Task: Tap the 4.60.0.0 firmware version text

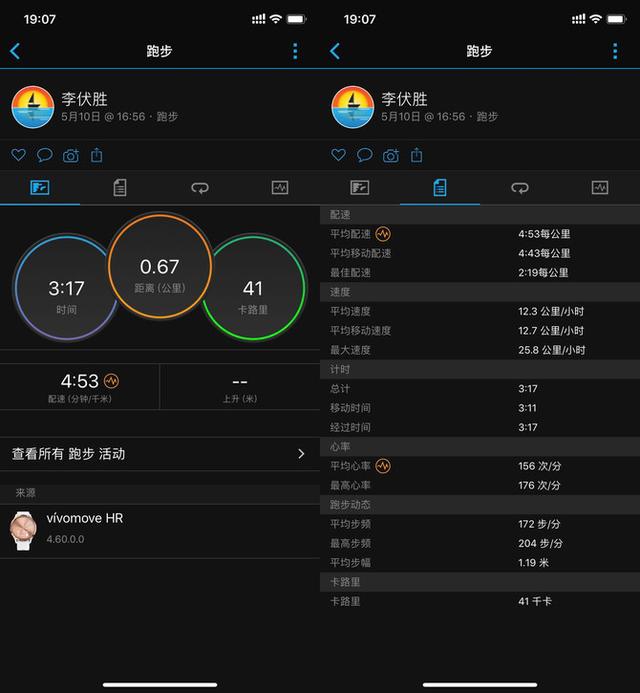Action: pyautogui.click(x=65, y=539)
